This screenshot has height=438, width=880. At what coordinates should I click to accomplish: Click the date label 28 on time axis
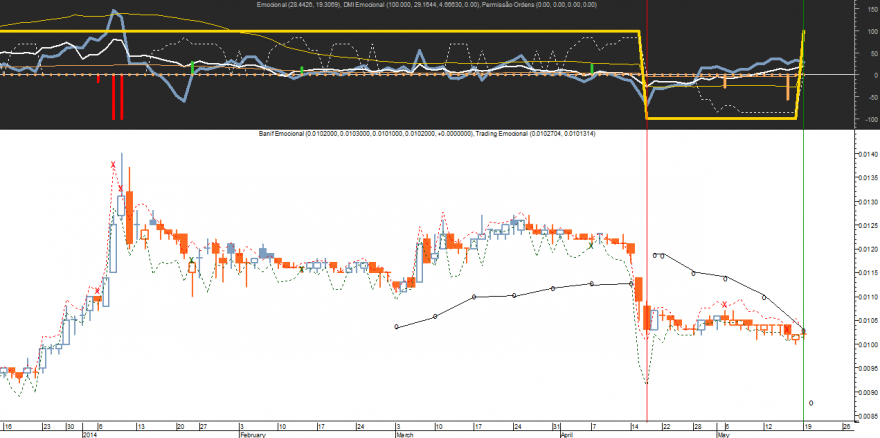coord(697,426)
